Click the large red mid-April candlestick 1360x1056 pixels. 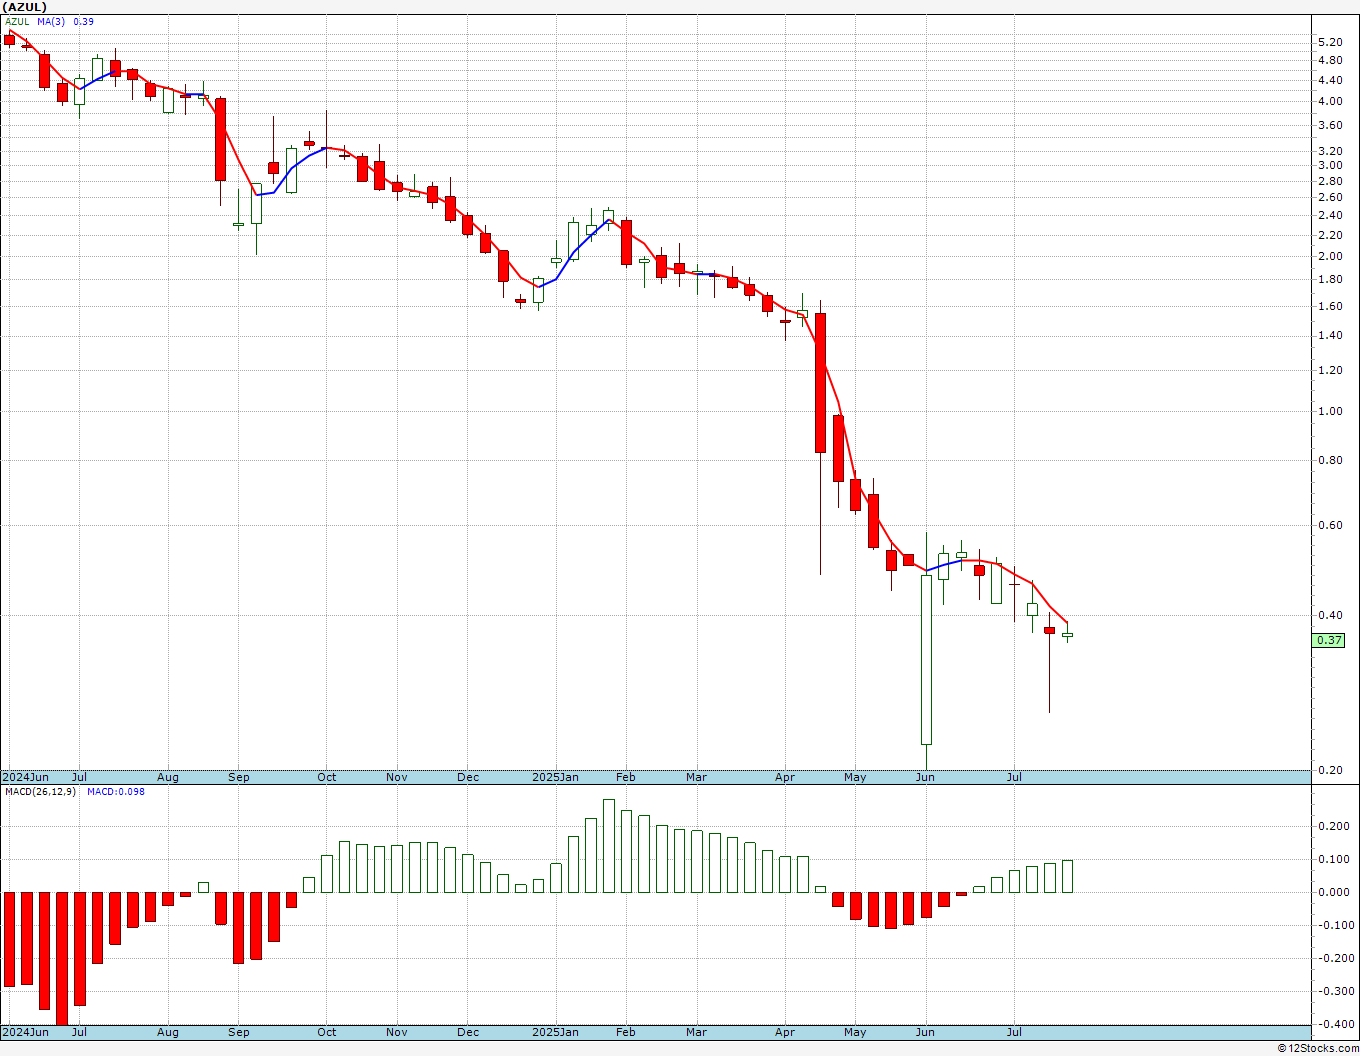pyautogui.click(x=821, y=383)
